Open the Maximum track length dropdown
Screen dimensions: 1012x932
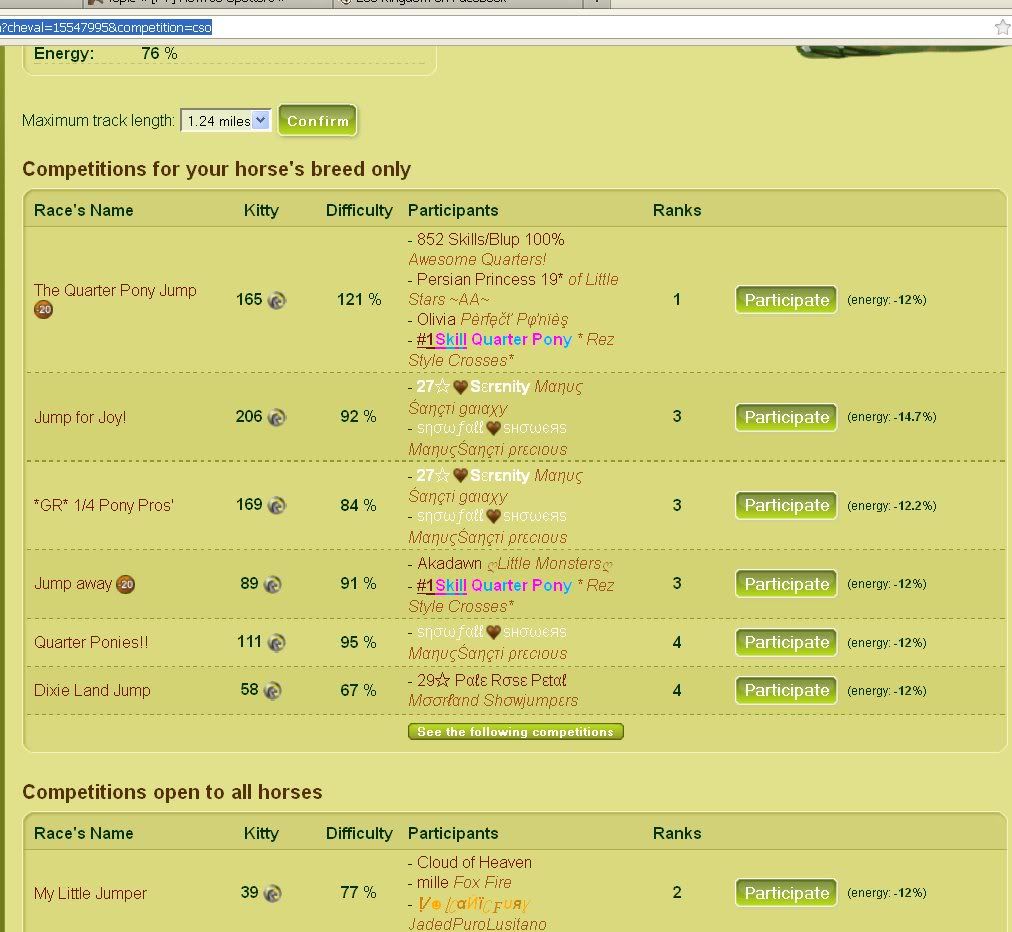tap(226, 121)
